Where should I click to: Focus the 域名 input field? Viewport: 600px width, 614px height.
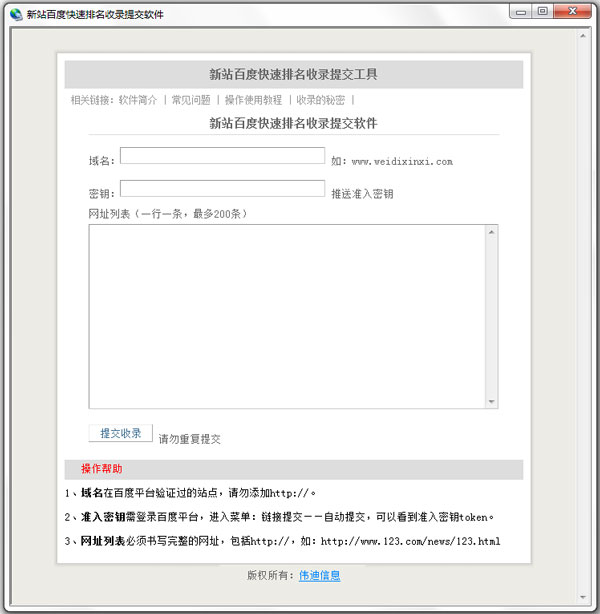(222, 155)
